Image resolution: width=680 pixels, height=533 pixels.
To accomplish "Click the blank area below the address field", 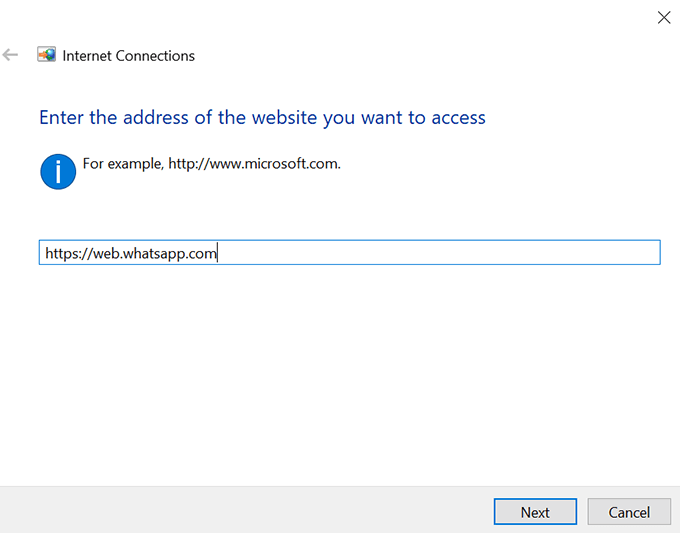I will (x=340, y=370).
